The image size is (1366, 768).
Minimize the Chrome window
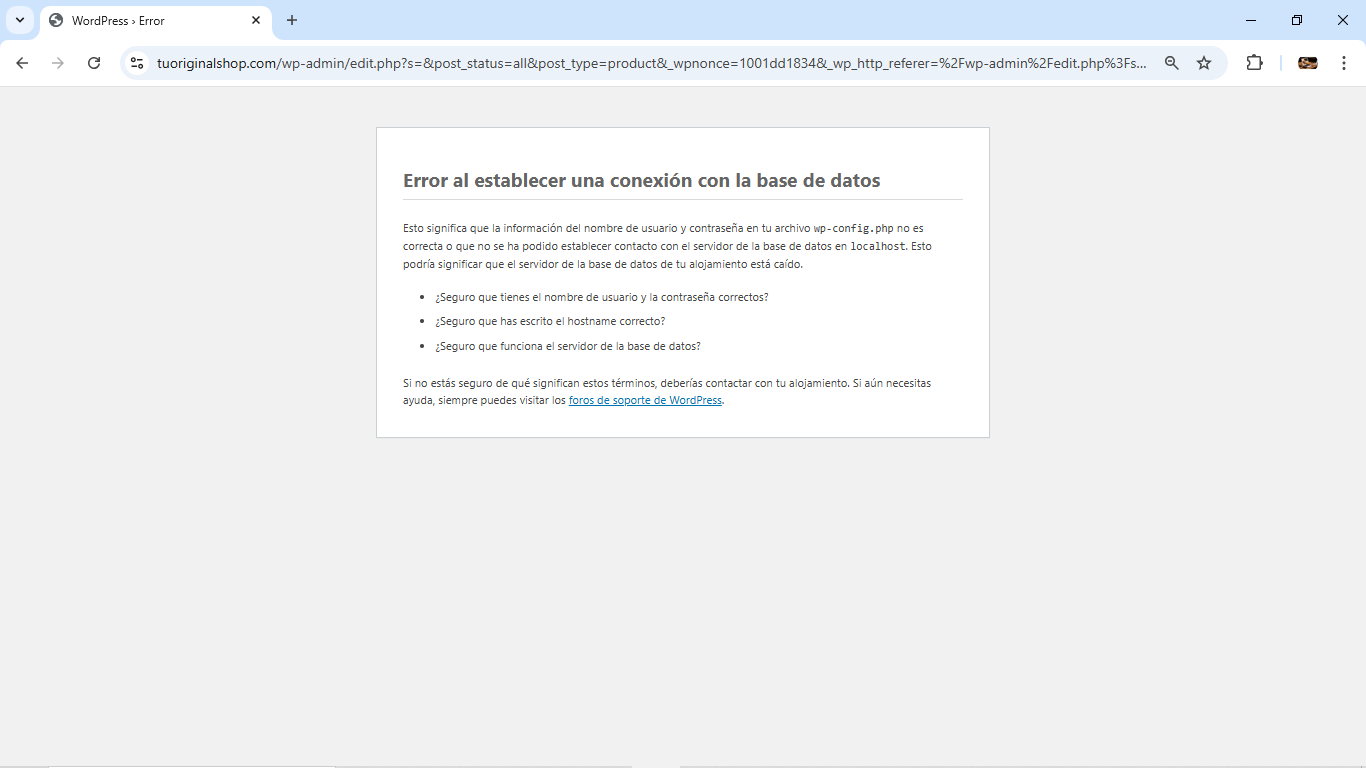(x=1251, y=20)
